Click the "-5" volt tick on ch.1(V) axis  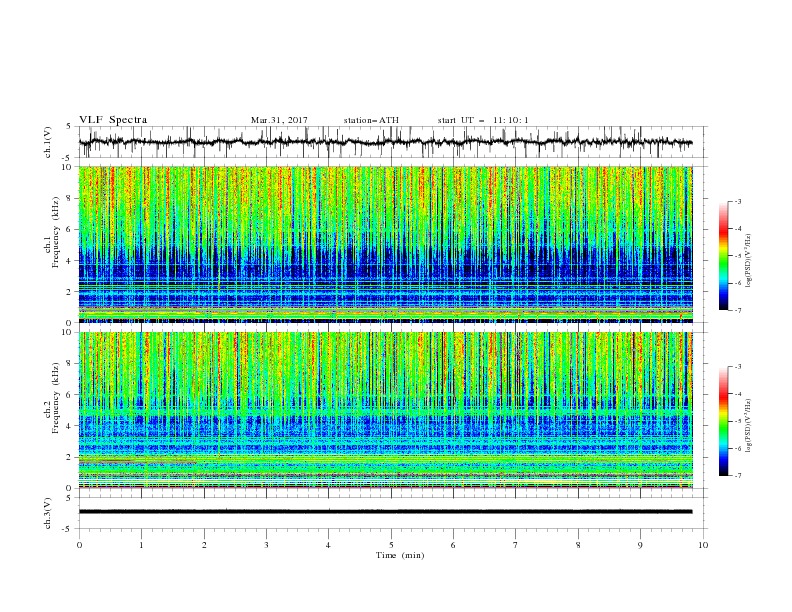pyautogui.click(x=67, y=158)
